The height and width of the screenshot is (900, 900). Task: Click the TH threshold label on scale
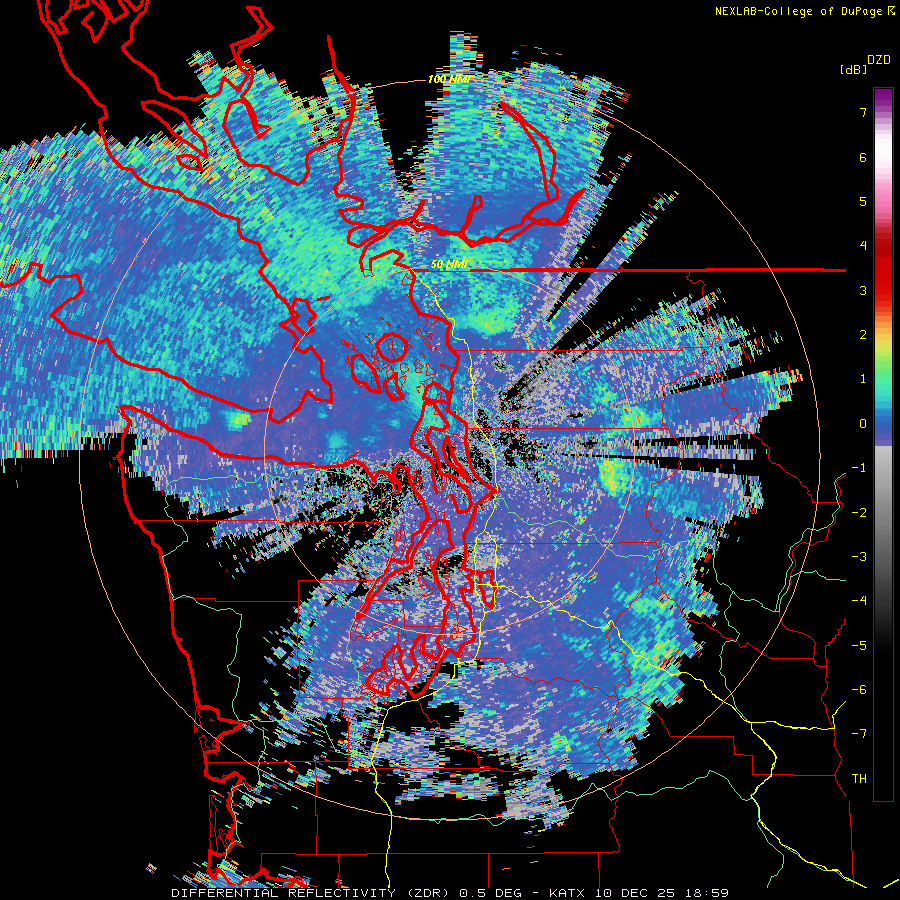click(x=859, y=779)
